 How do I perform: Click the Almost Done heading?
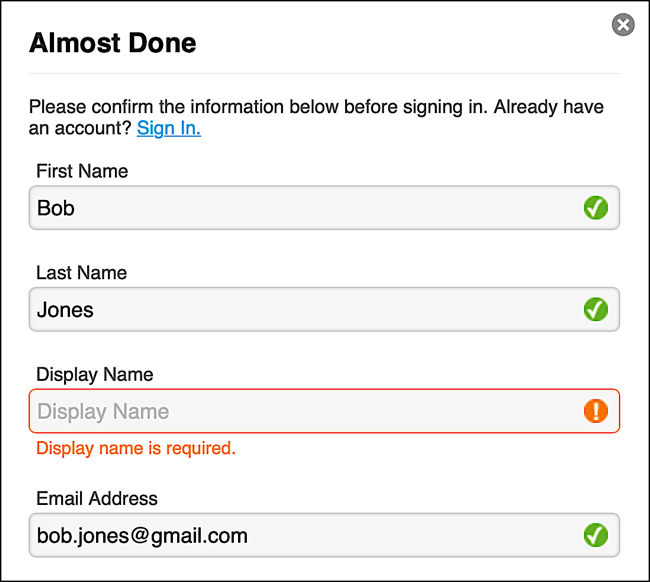[112, 43]
